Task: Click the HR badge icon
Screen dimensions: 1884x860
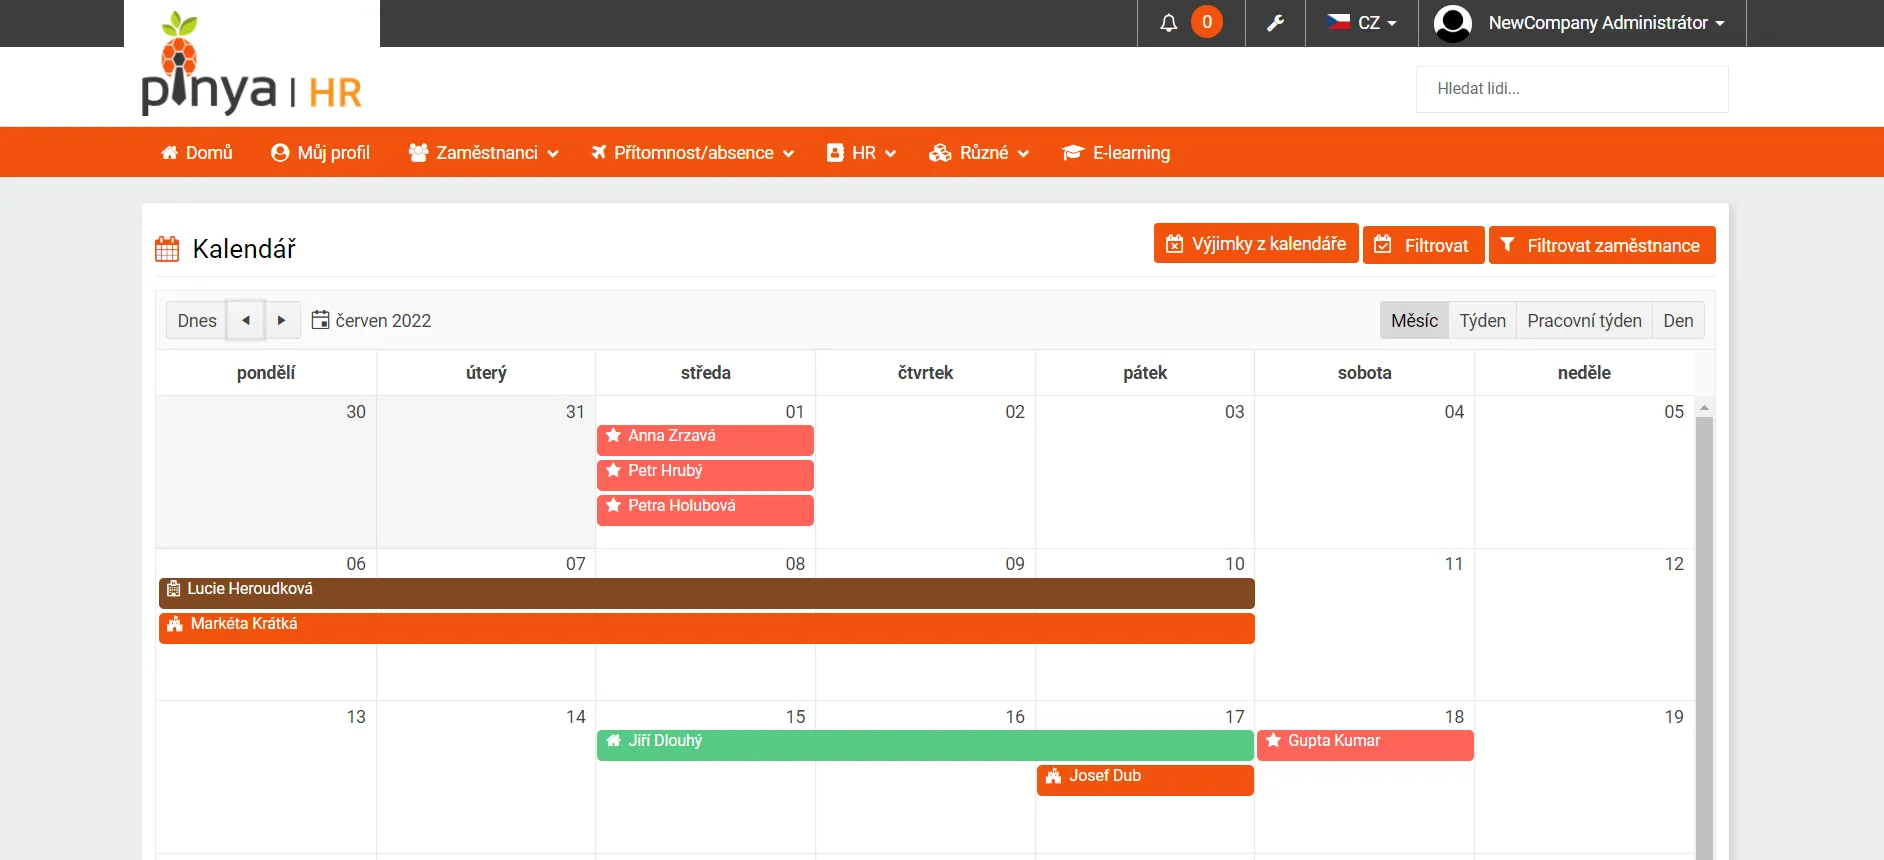Action: [835, 152]
